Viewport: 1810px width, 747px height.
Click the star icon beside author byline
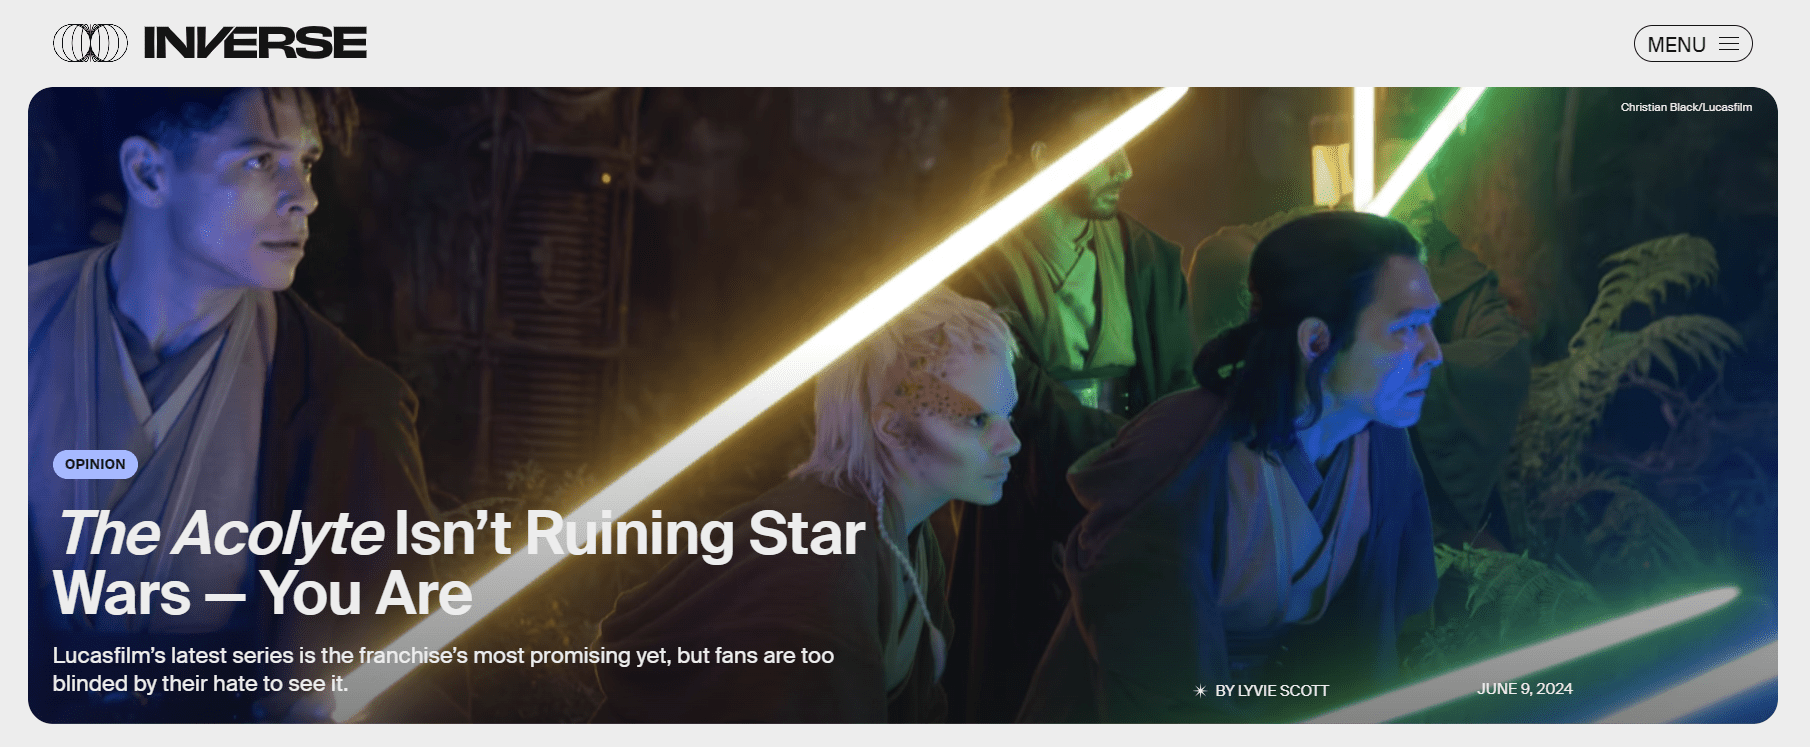(x=1200, y=690)
